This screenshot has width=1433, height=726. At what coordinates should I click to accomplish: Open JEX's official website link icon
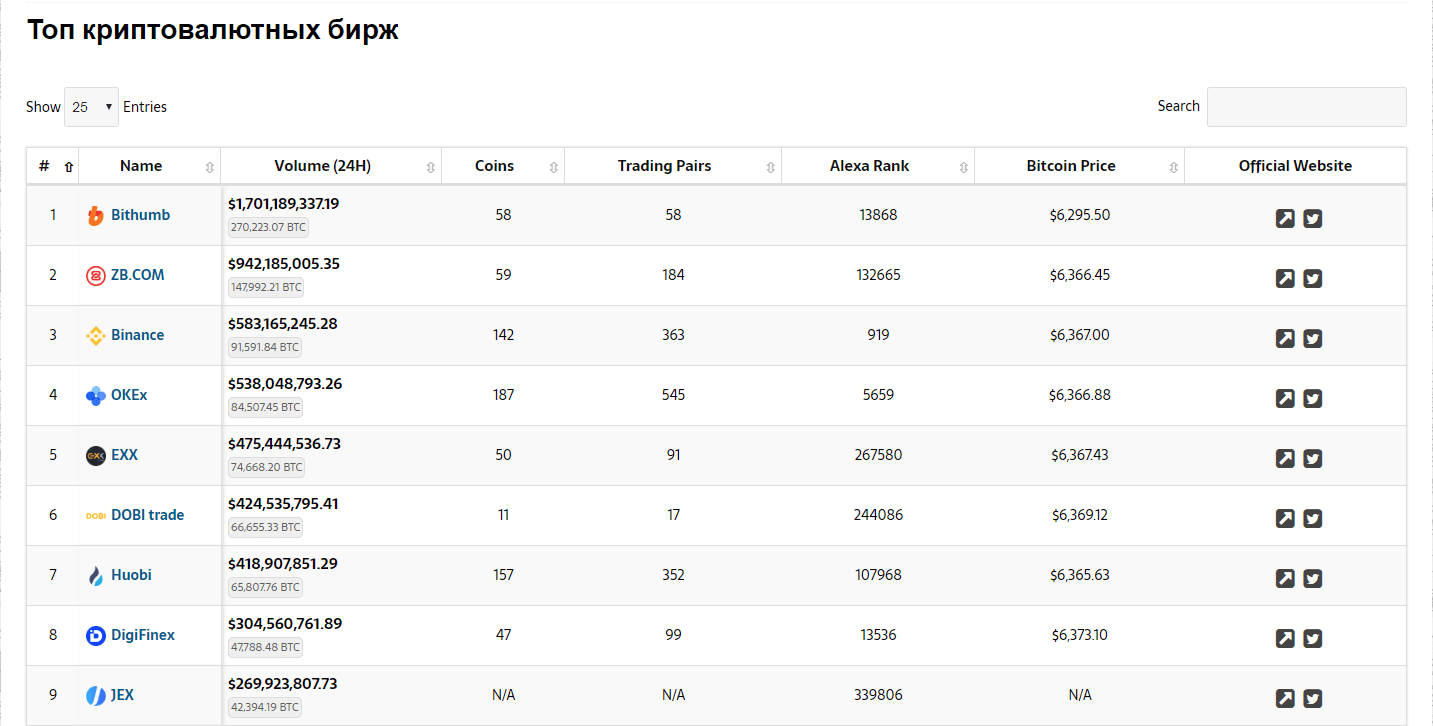click(x=1285, y=698)
